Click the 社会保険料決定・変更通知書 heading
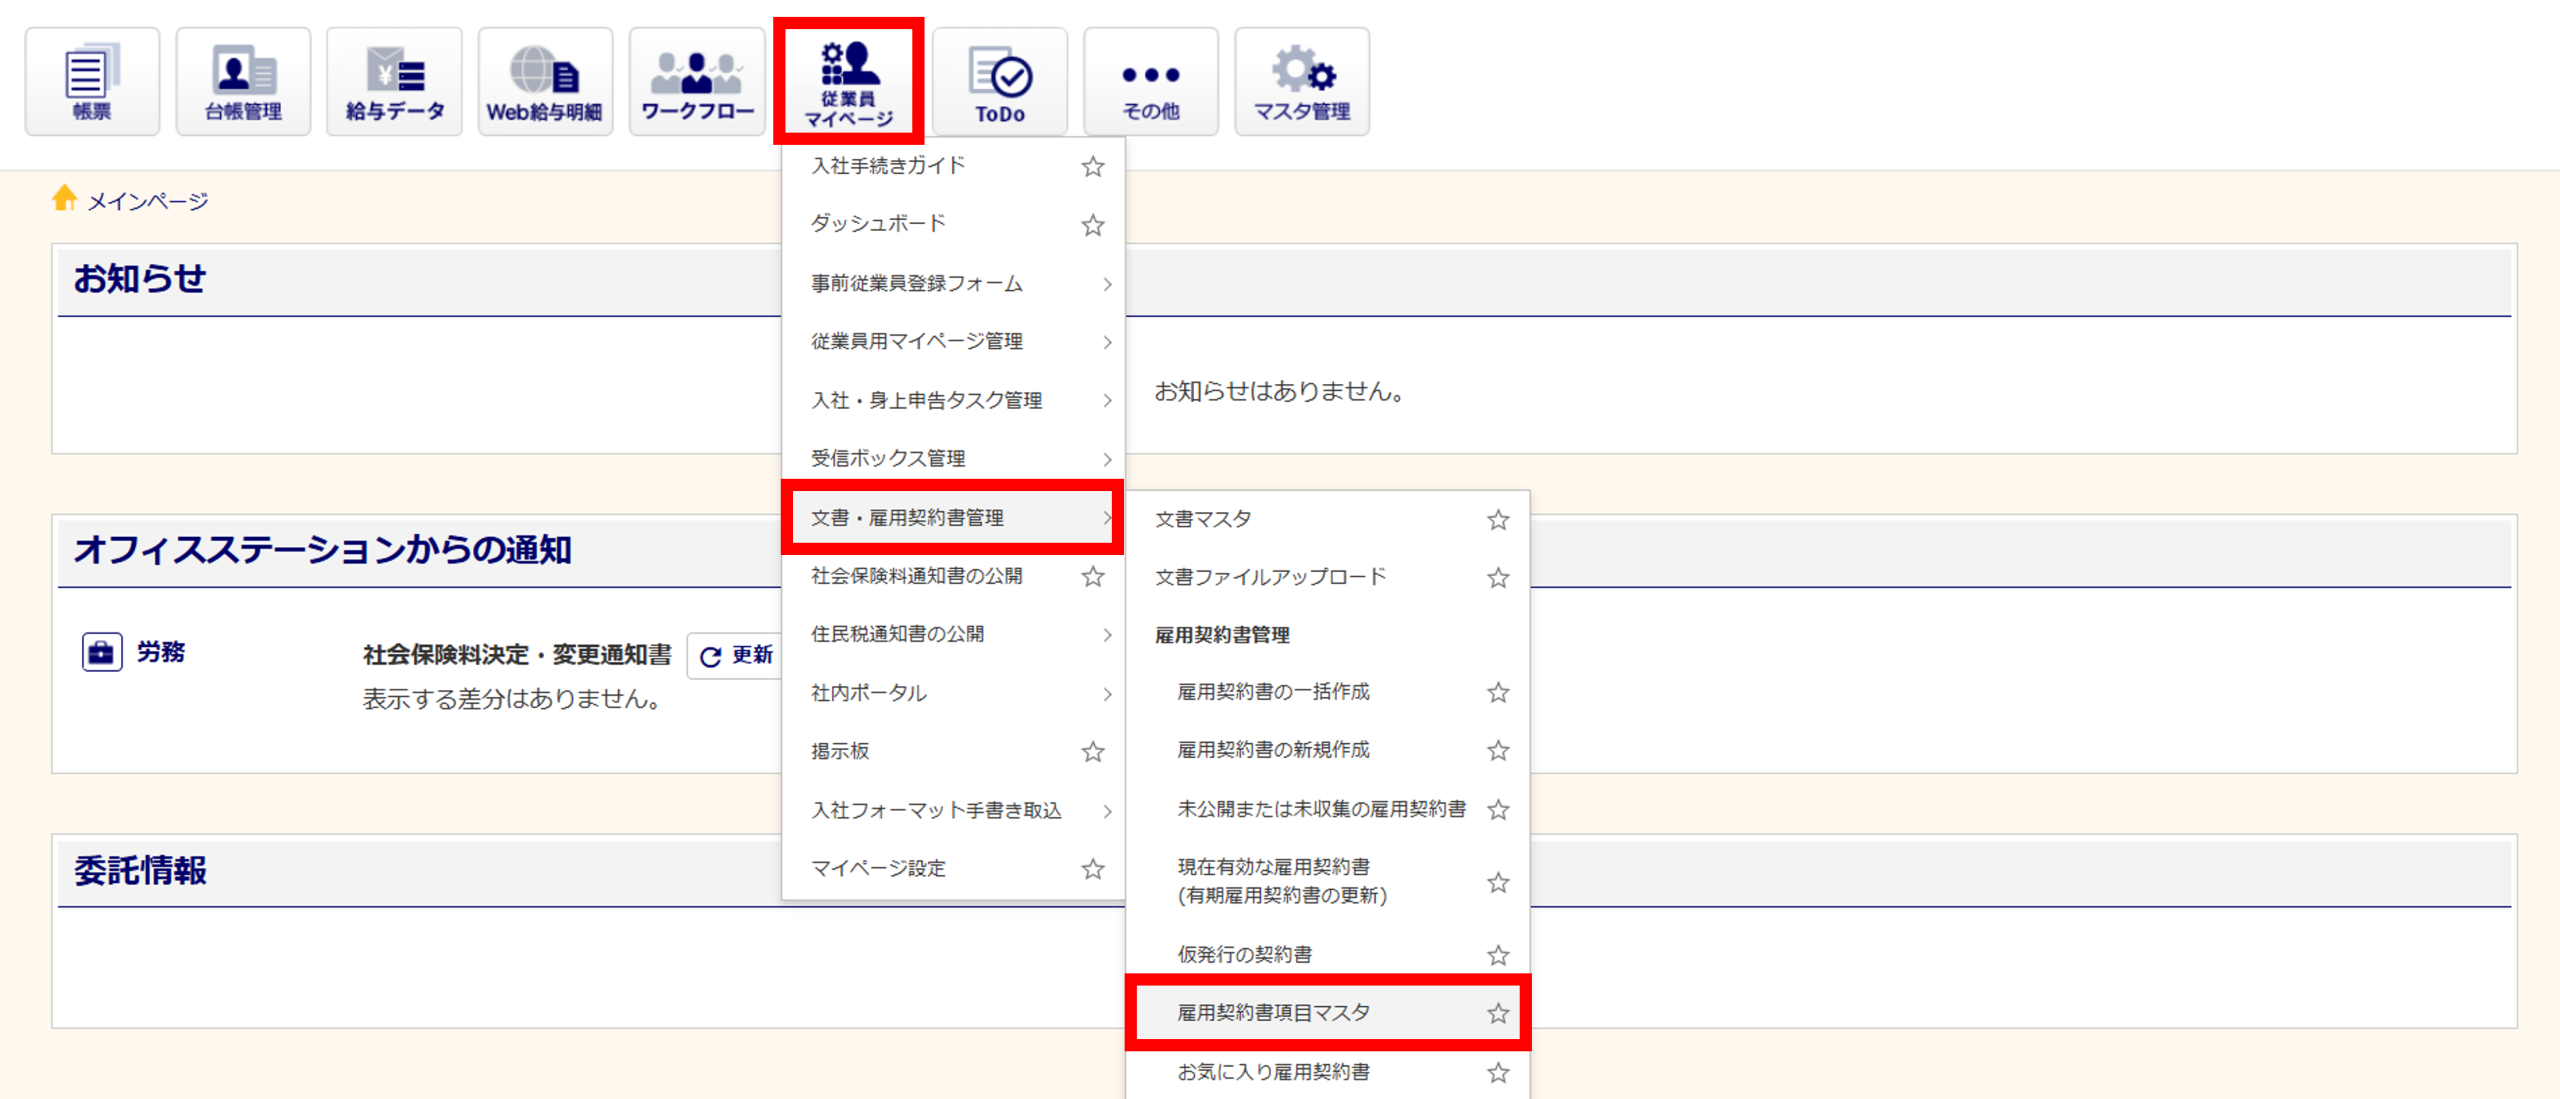Screen dimensions: 2560x1099 coord(517,655)
